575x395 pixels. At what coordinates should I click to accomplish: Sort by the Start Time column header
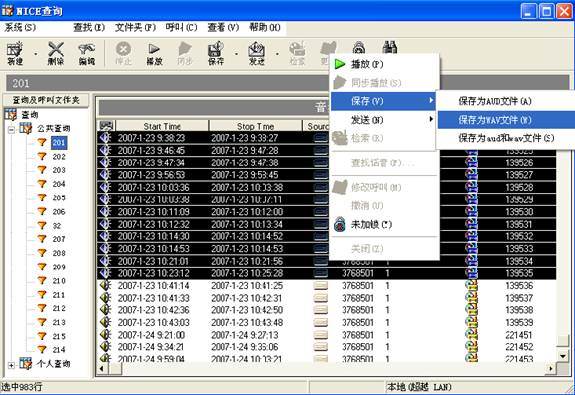[162, 126]
